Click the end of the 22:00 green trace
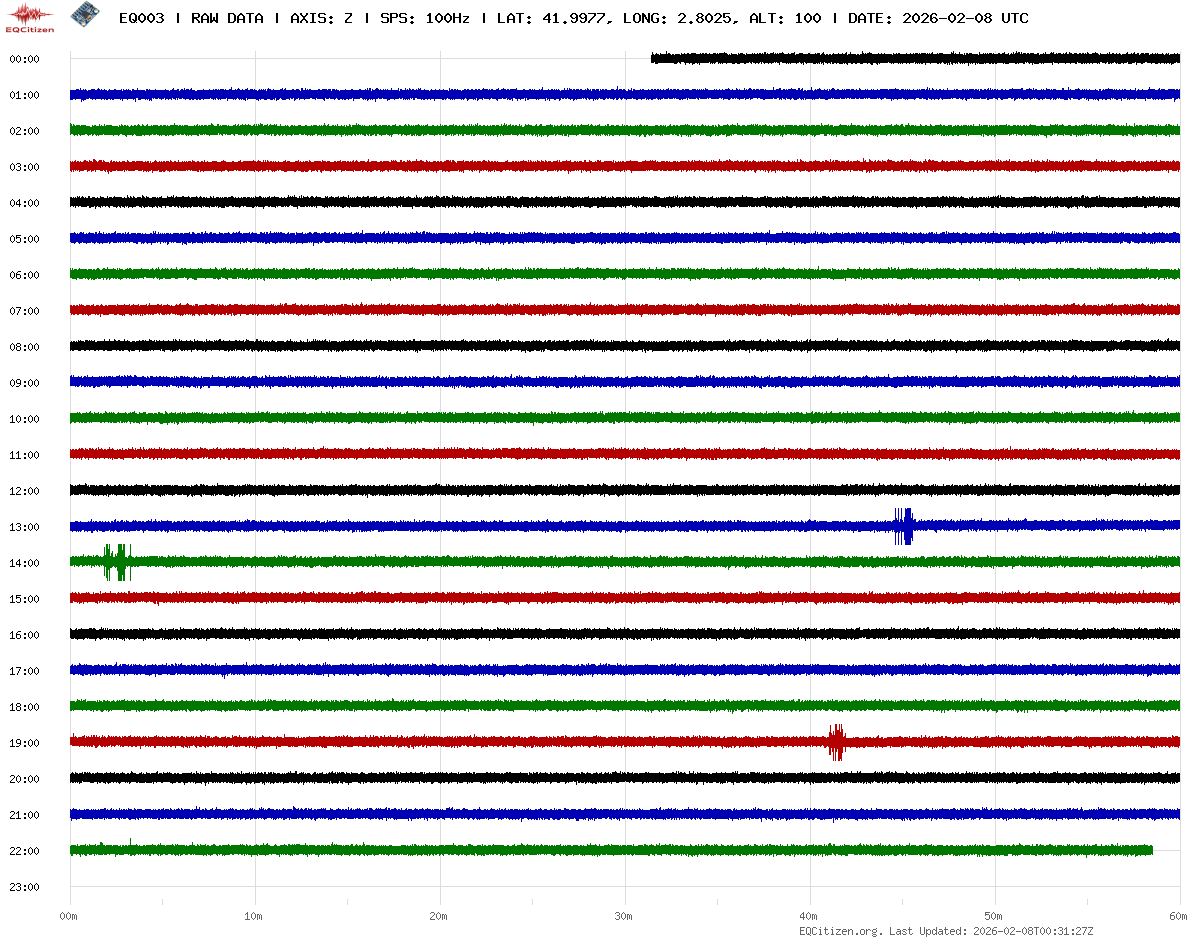Screen dimensions: 1200x940 (x=1150, y=850)
